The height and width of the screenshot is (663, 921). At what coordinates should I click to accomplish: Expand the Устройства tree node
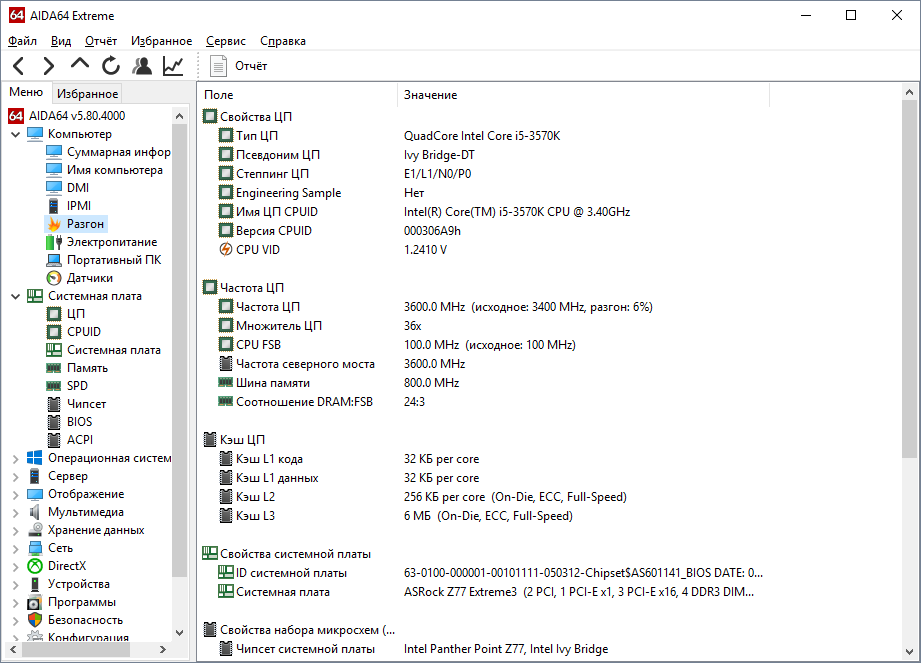[16, 585]
